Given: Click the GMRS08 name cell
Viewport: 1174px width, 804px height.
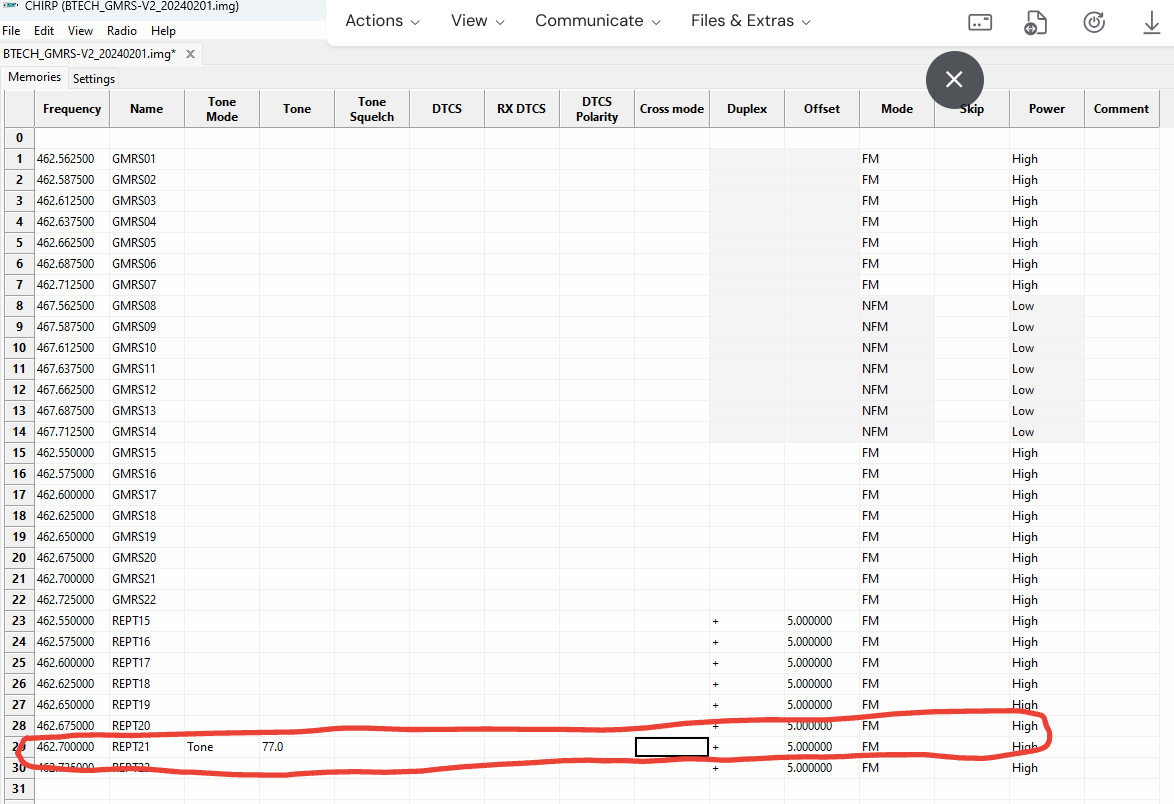Looking at the screenshot, I should point(146,306).
